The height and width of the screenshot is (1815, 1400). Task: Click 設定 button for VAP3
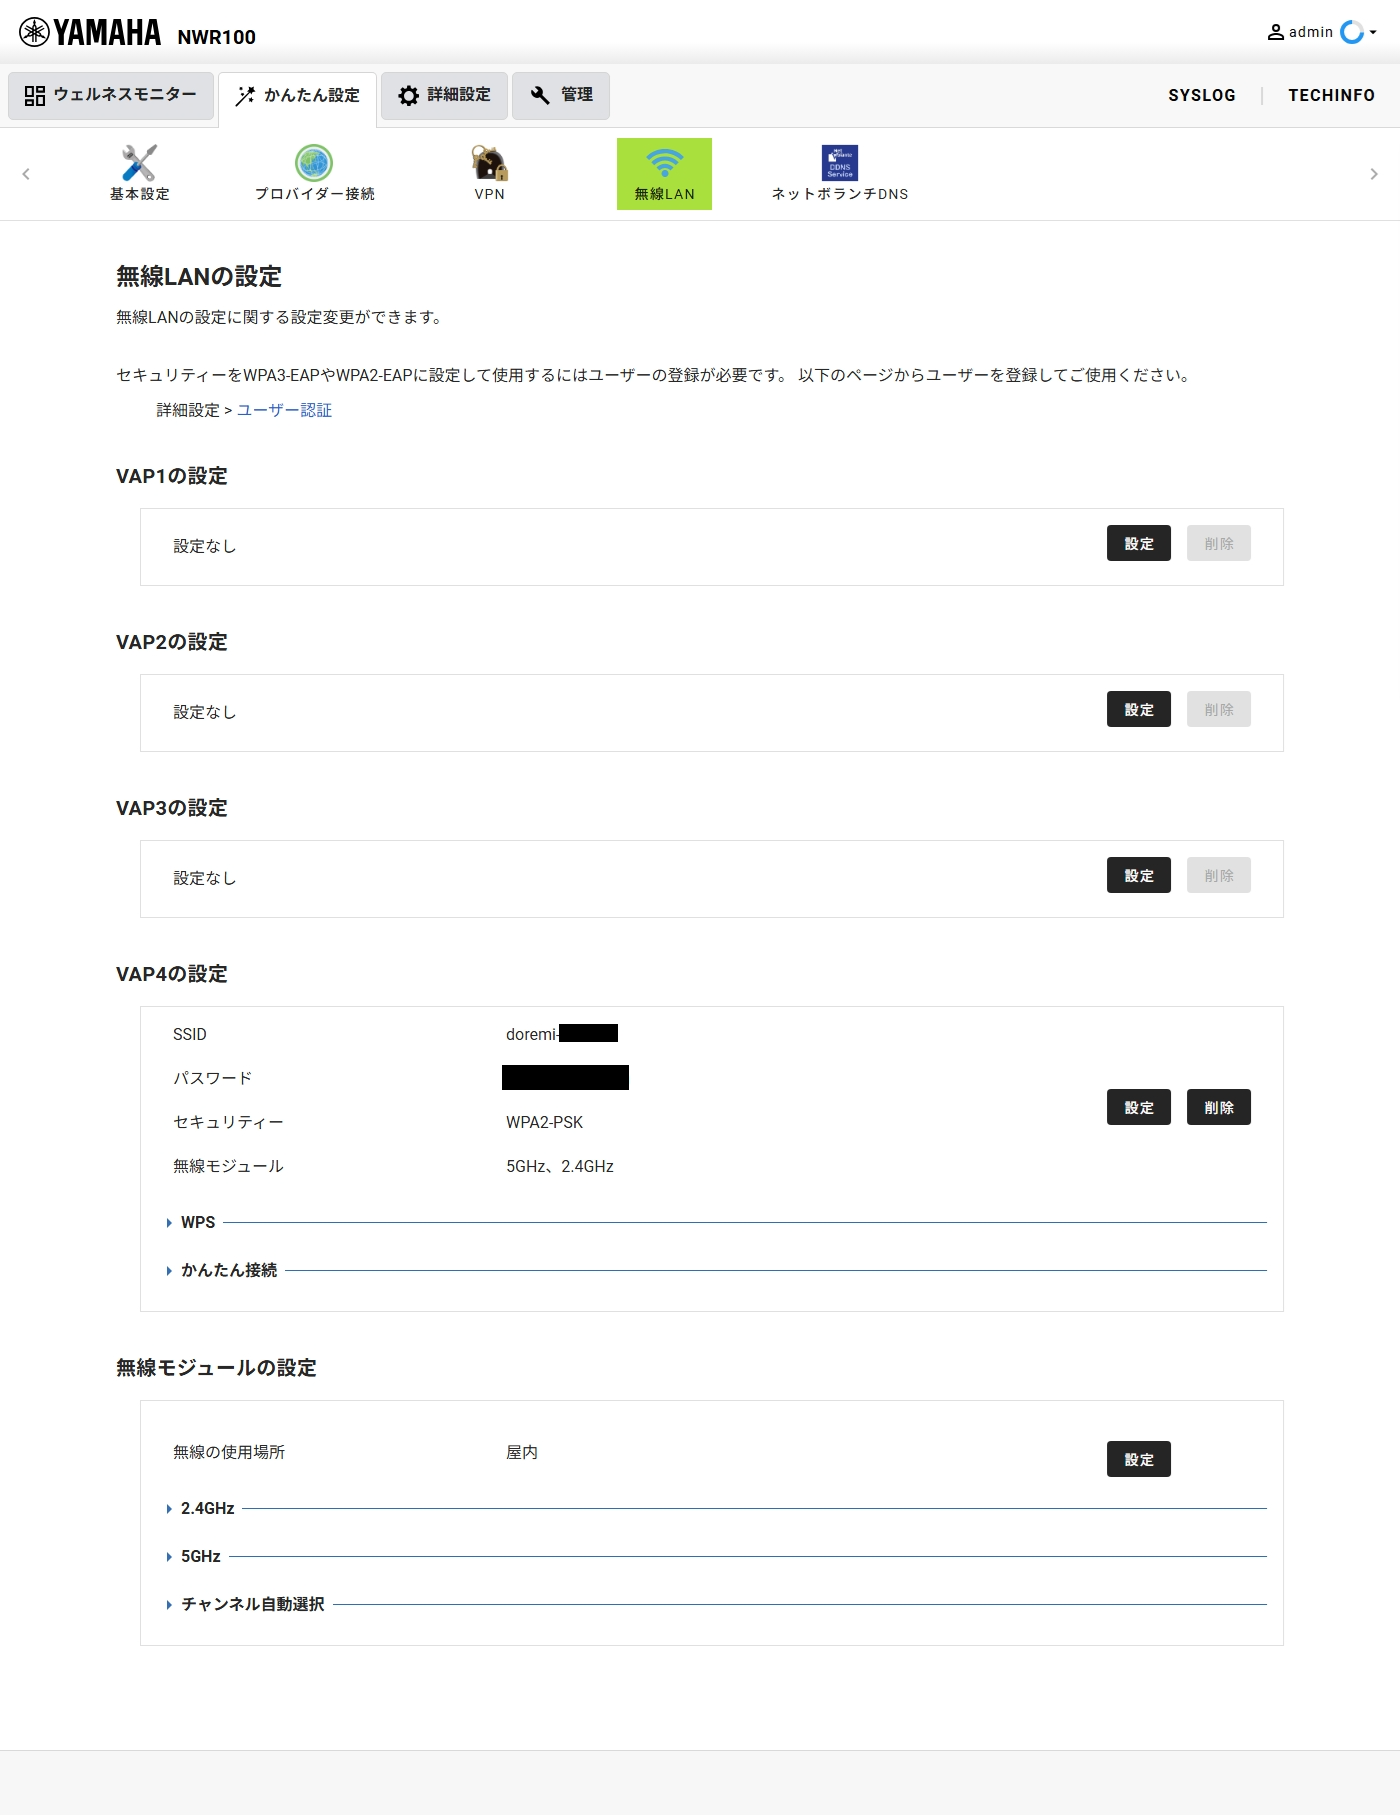point(1139,875)
